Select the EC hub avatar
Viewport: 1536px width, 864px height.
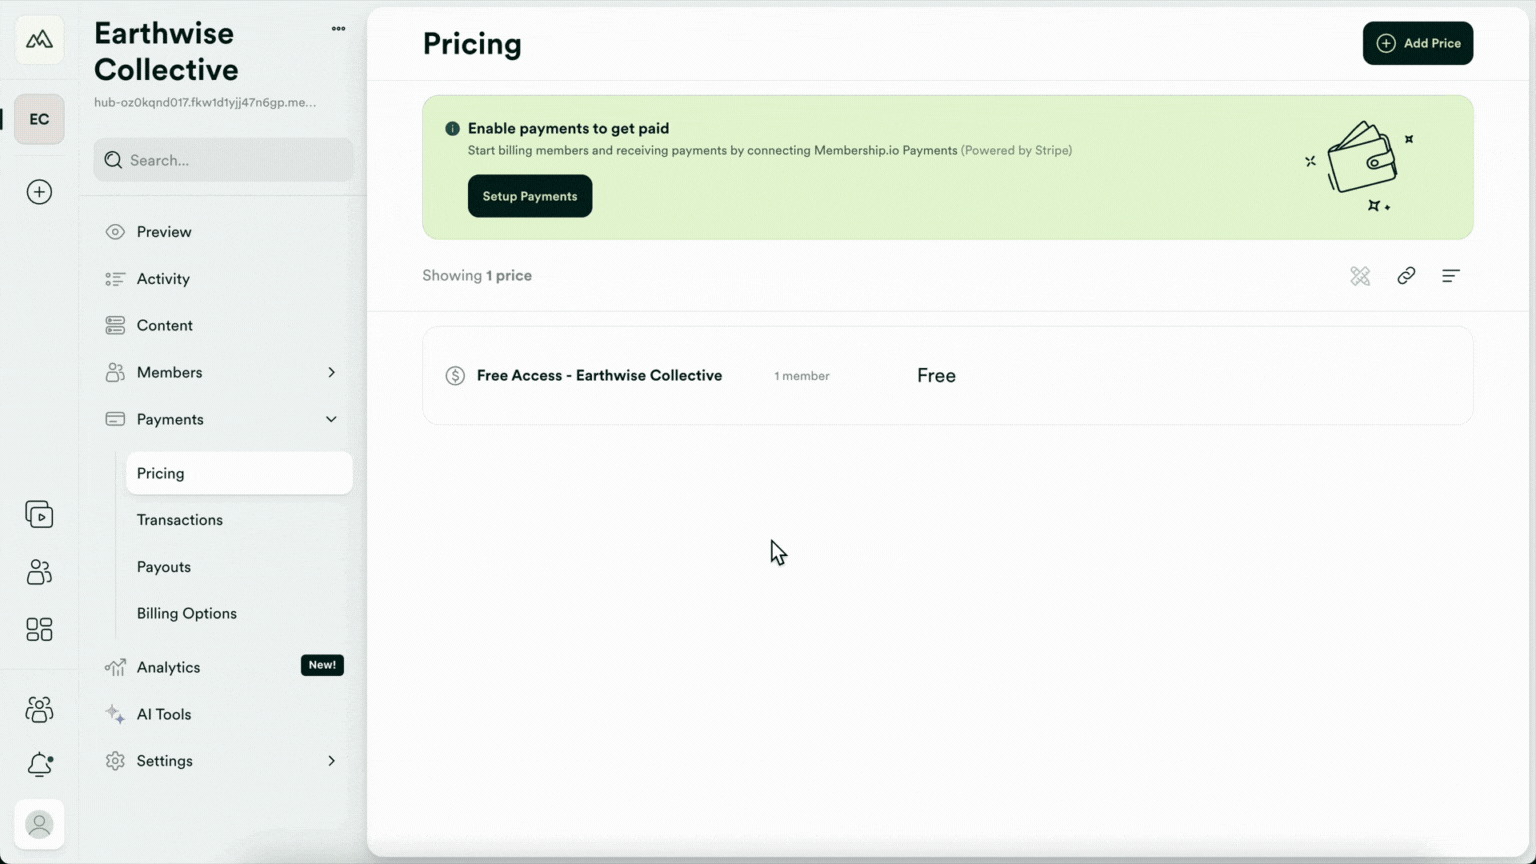39,119
